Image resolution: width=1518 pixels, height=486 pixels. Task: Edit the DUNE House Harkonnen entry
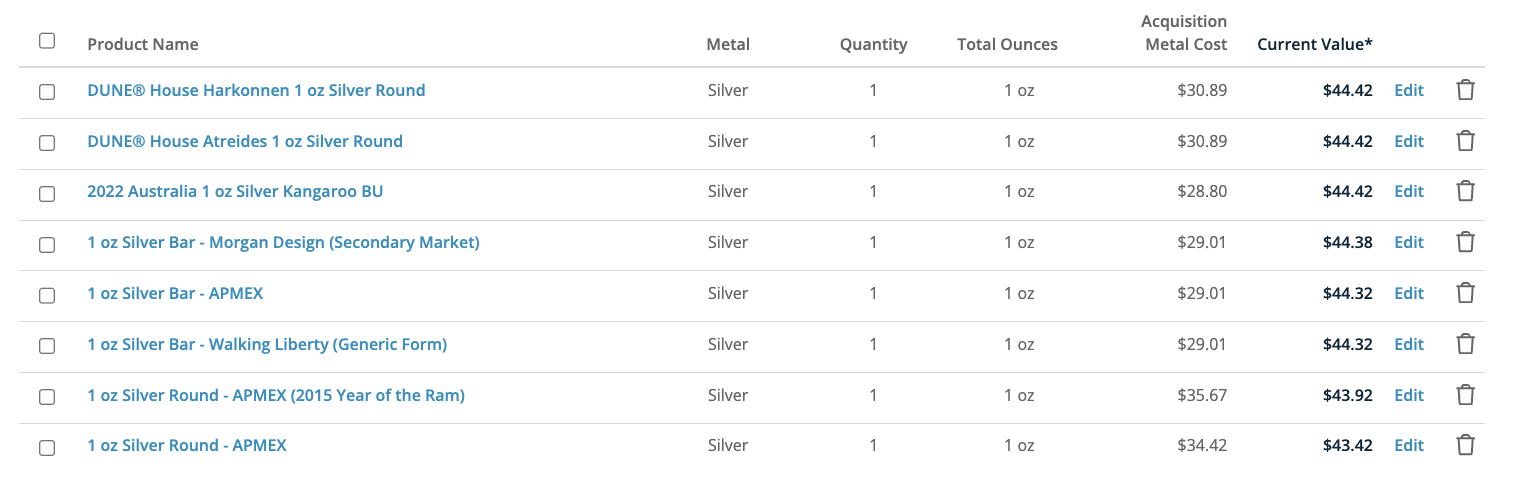pyautogui.click(x=1409, y=90)
